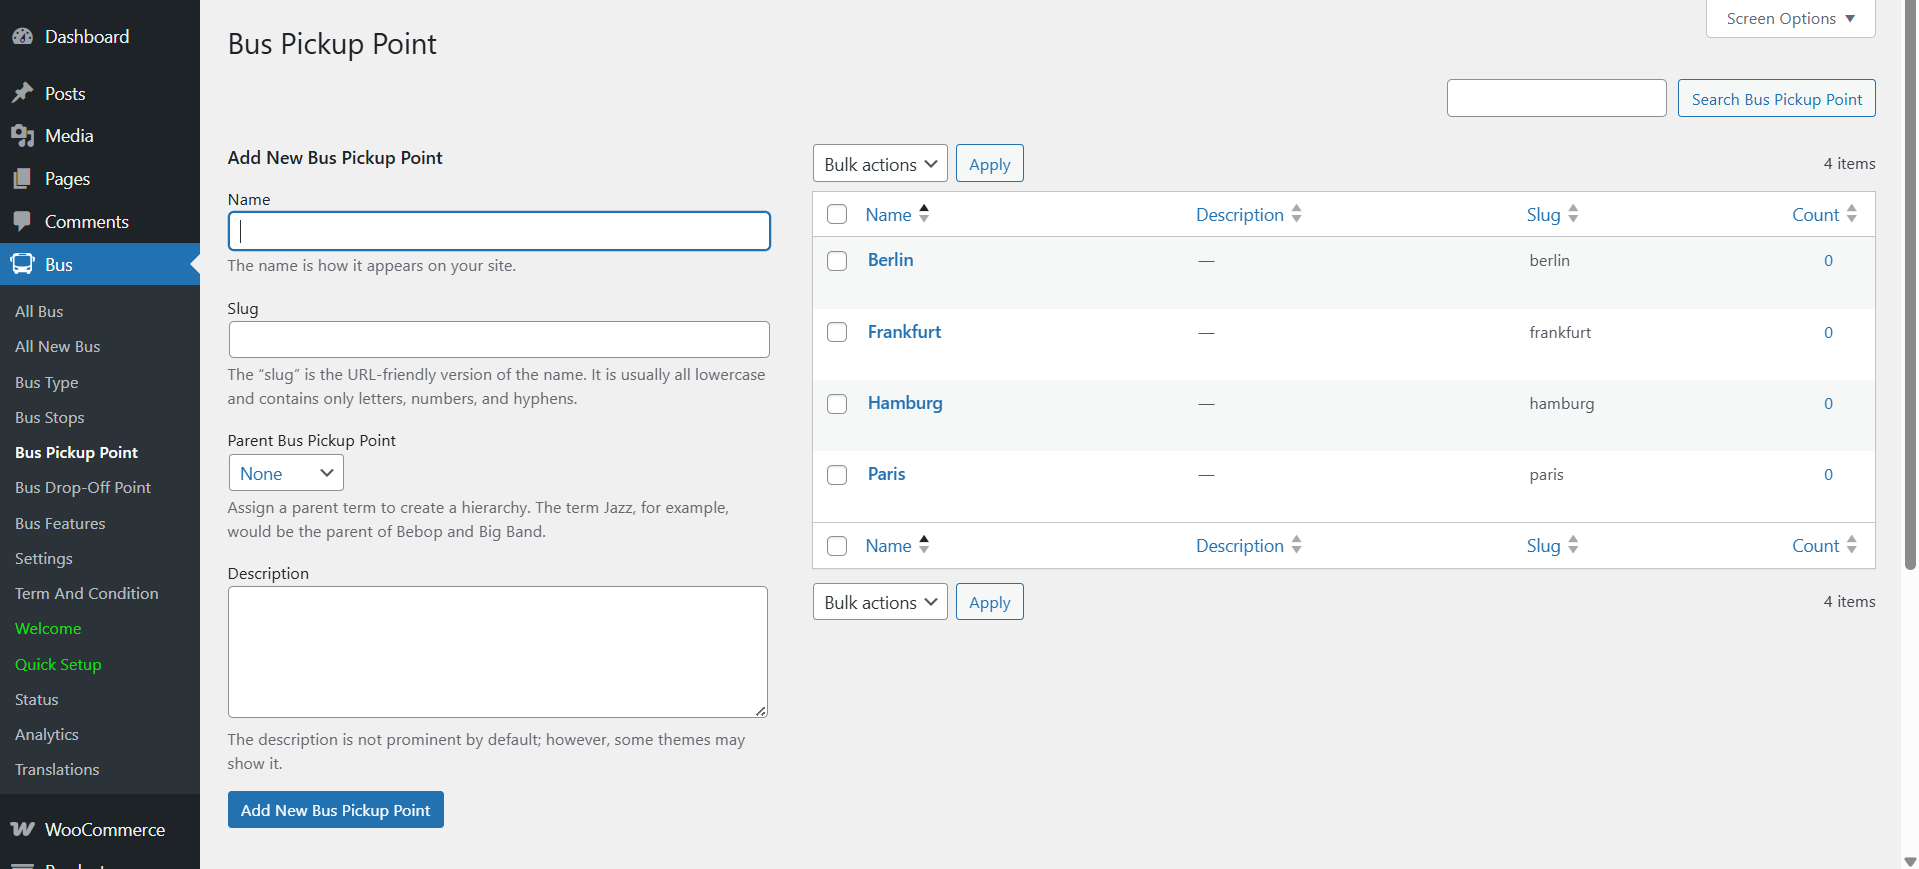Click the Add New Bus Pickup Point button

coord(335,810)
